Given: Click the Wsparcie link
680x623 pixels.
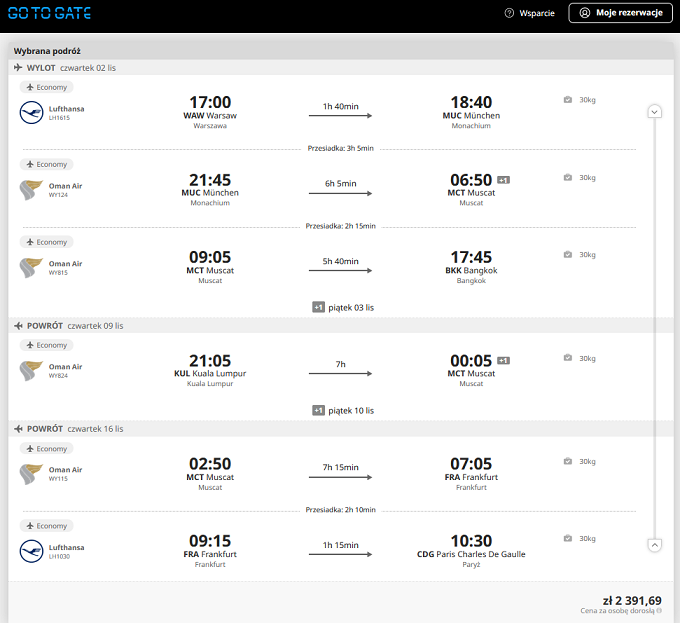Looking at the screenshot, I should 537,13.
